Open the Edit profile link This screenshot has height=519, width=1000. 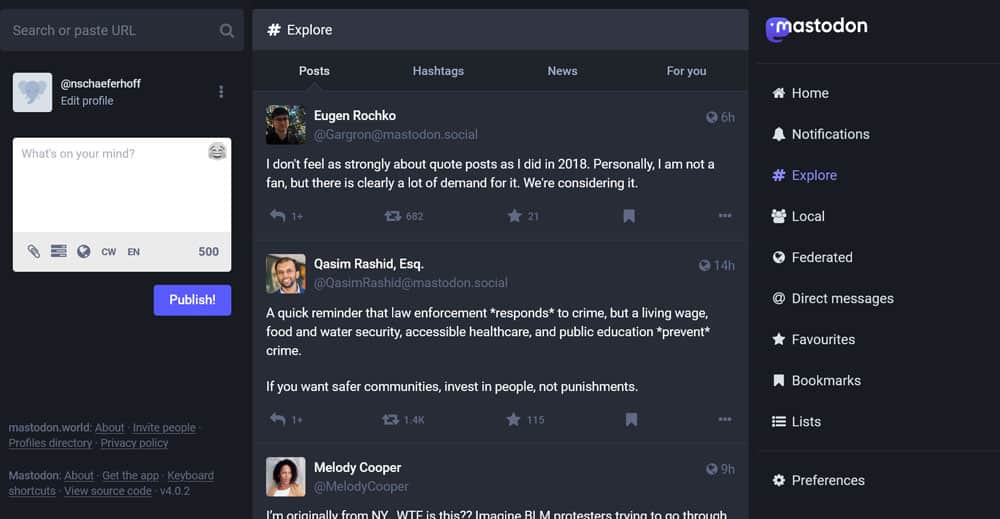pos(87,101)
